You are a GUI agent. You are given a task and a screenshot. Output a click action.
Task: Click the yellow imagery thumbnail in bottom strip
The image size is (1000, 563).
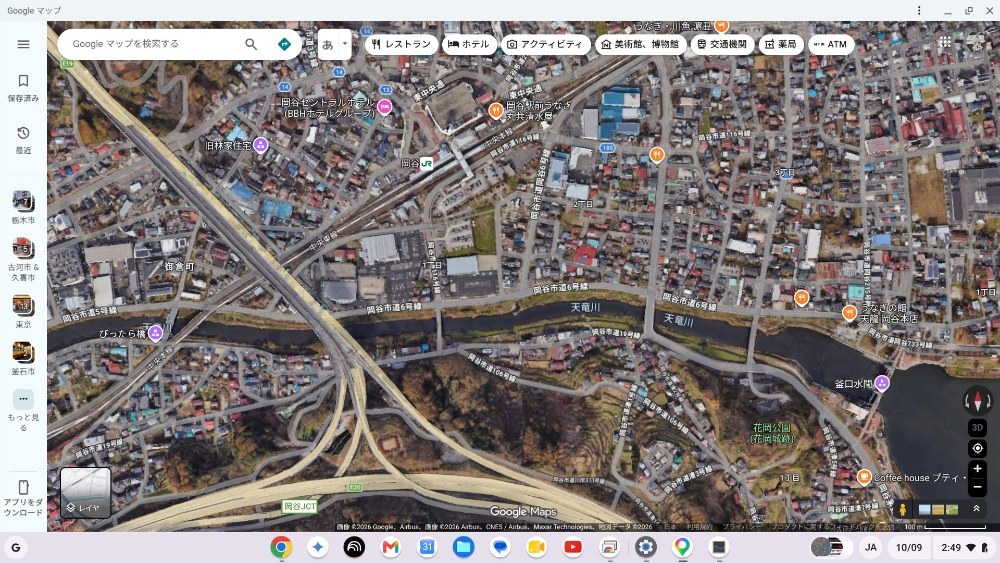point(938,509)
